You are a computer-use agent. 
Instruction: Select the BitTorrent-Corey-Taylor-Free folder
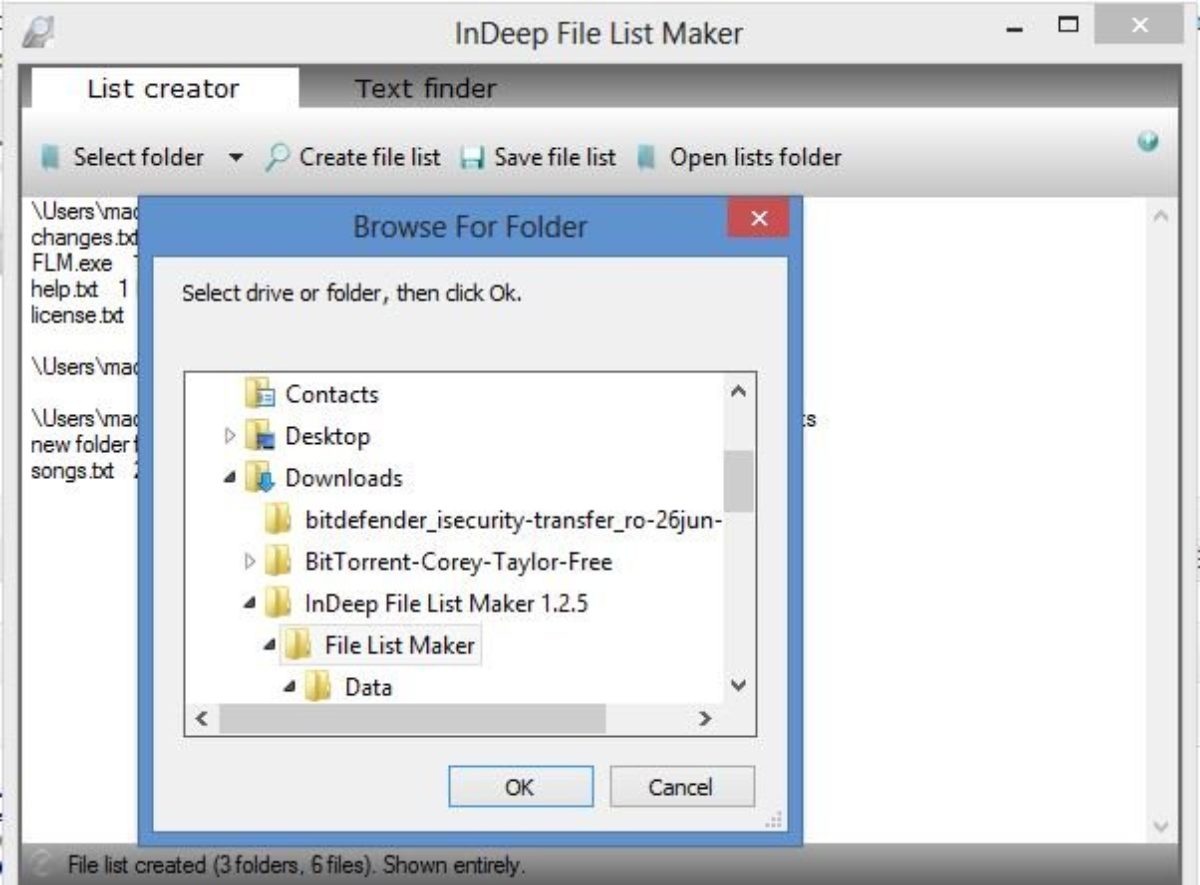[x=458, y=562]
